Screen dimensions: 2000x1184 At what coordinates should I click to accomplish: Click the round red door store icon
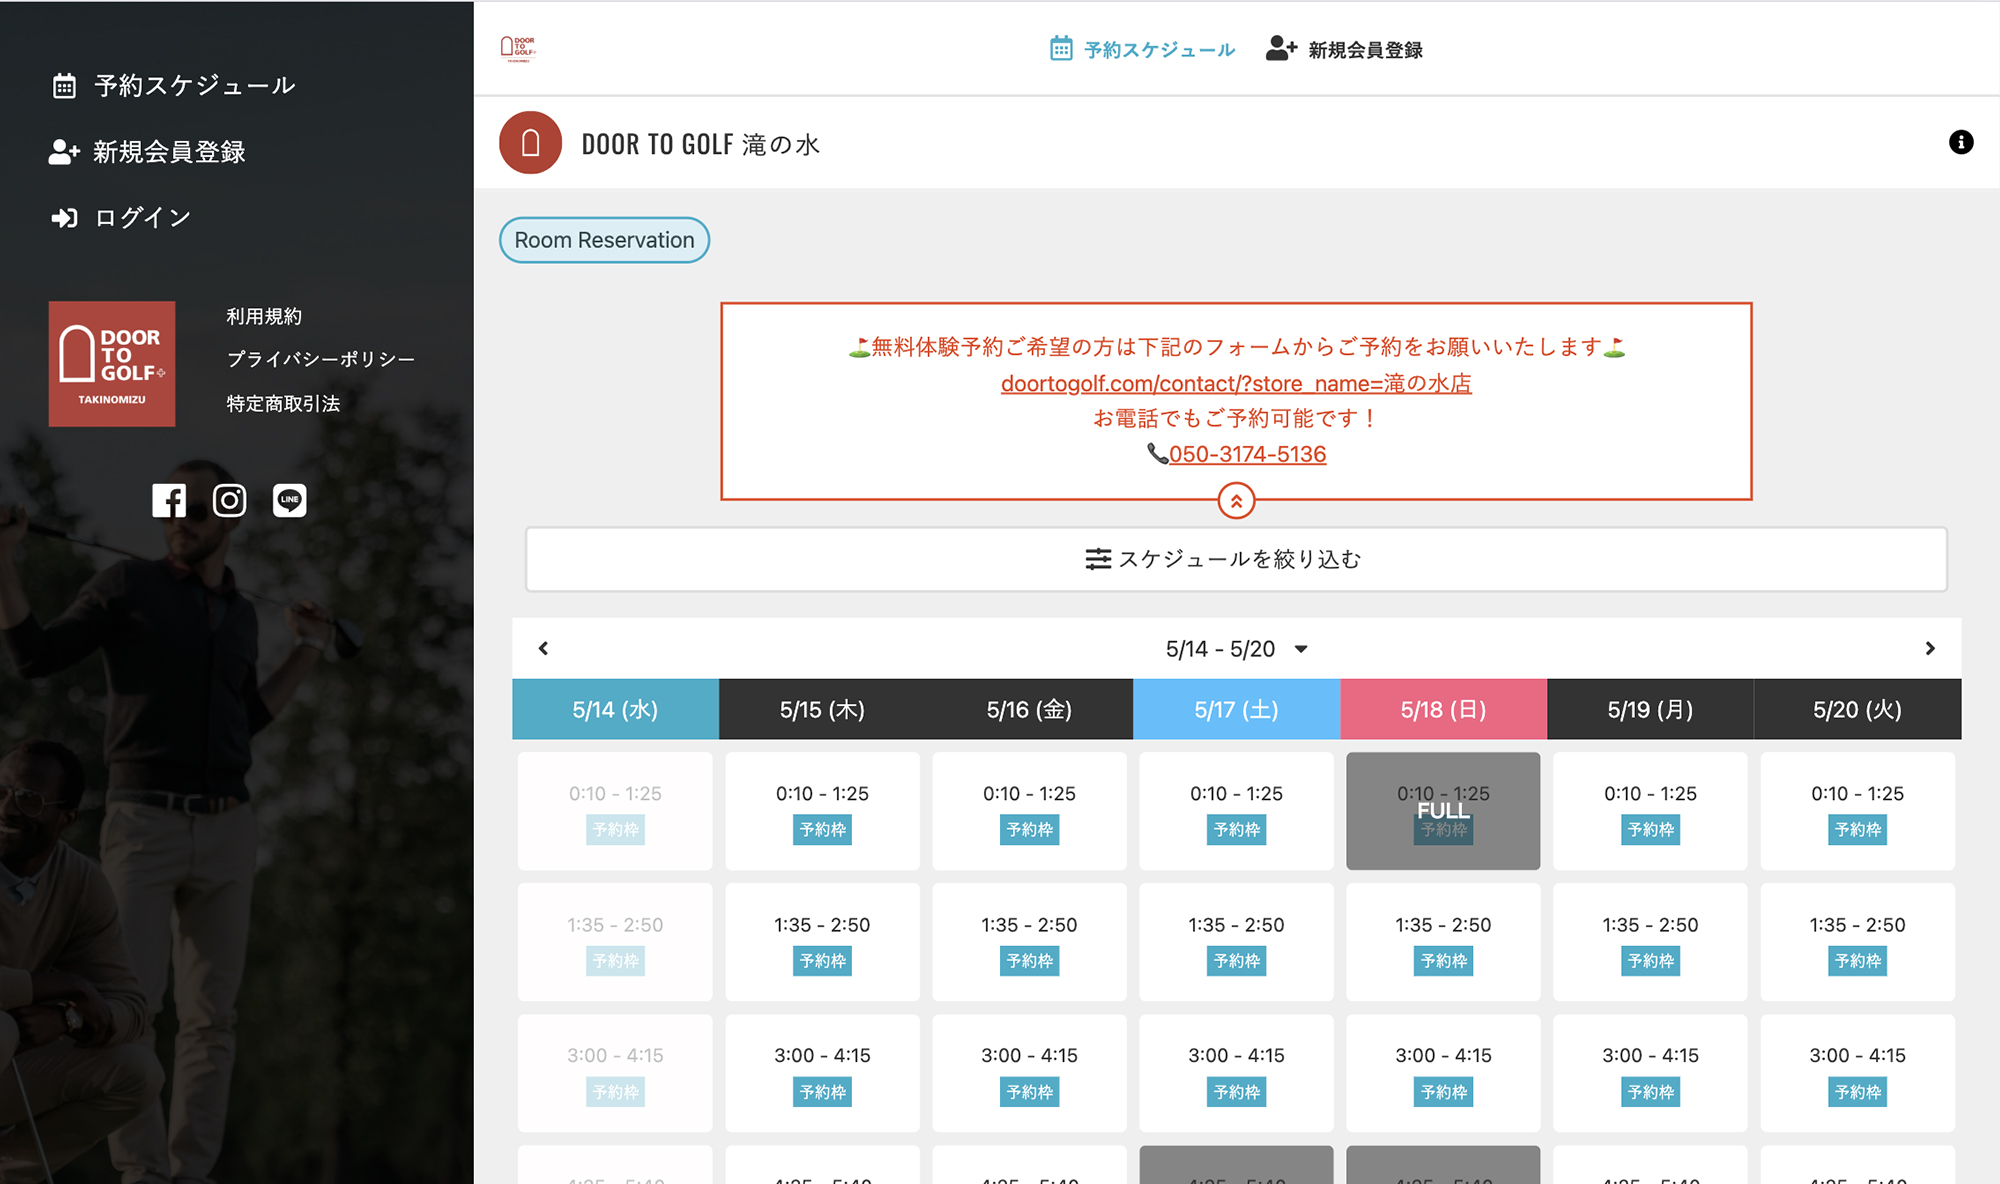531,143
